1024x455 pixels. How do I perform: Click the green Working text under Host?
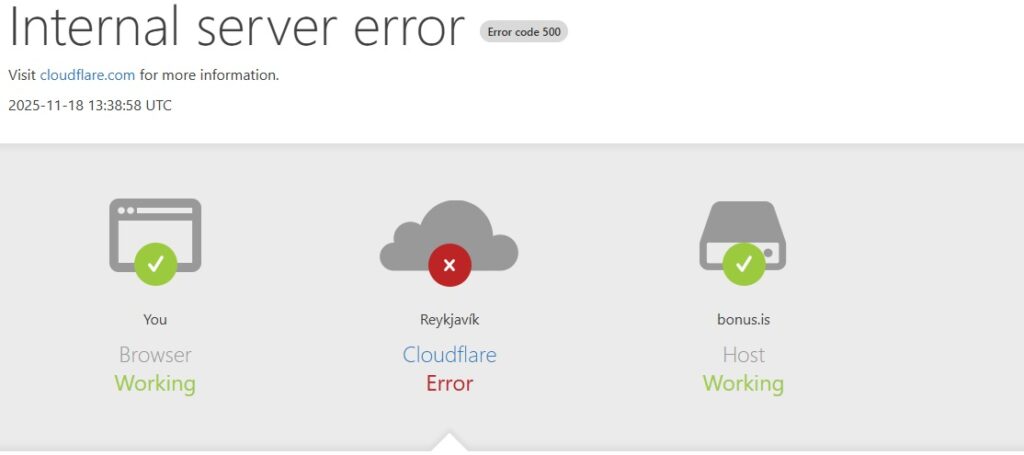pos(743,383)
